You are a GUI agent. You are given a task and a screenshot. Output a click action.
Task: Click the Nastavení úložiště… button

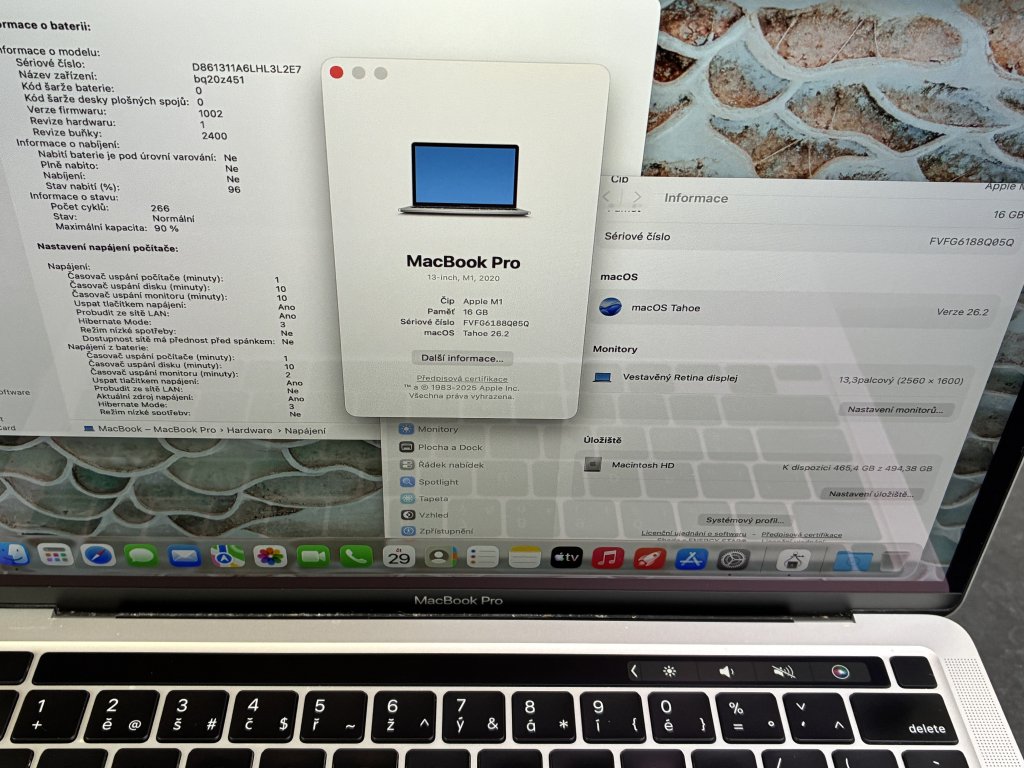click(x=871, y=494)
